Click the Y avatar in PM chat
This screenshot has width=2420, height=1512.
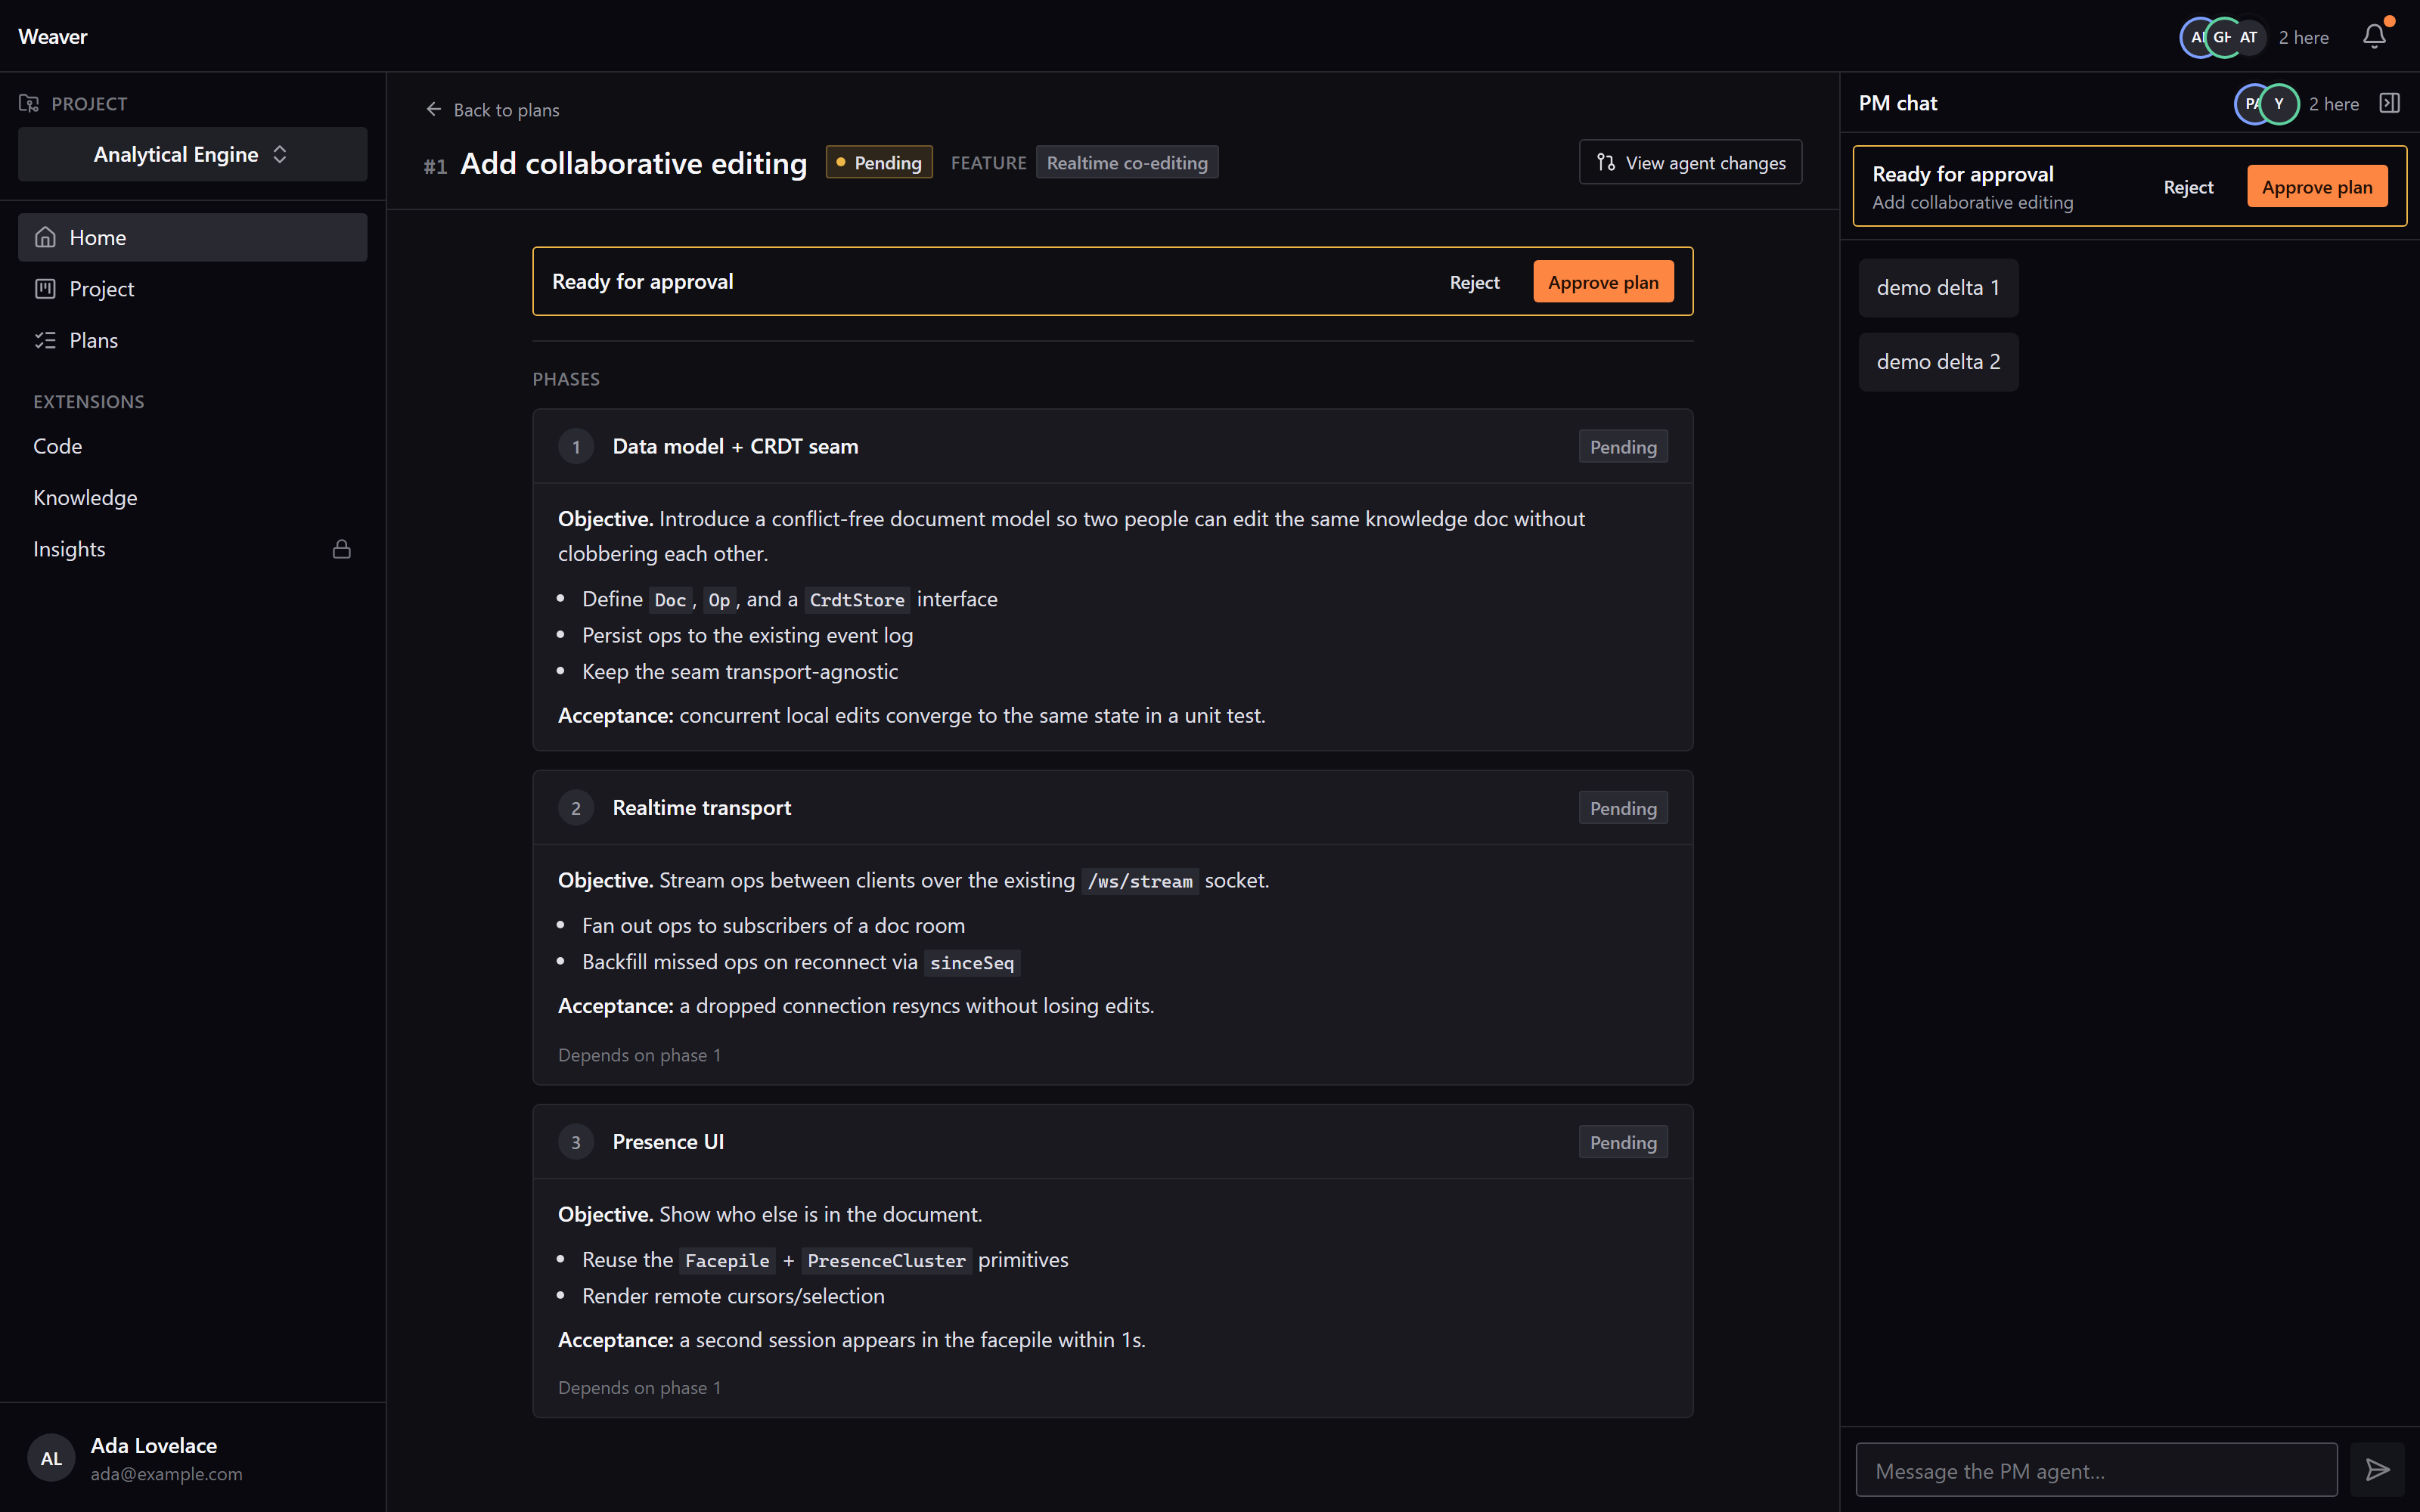coord(2279,103)
